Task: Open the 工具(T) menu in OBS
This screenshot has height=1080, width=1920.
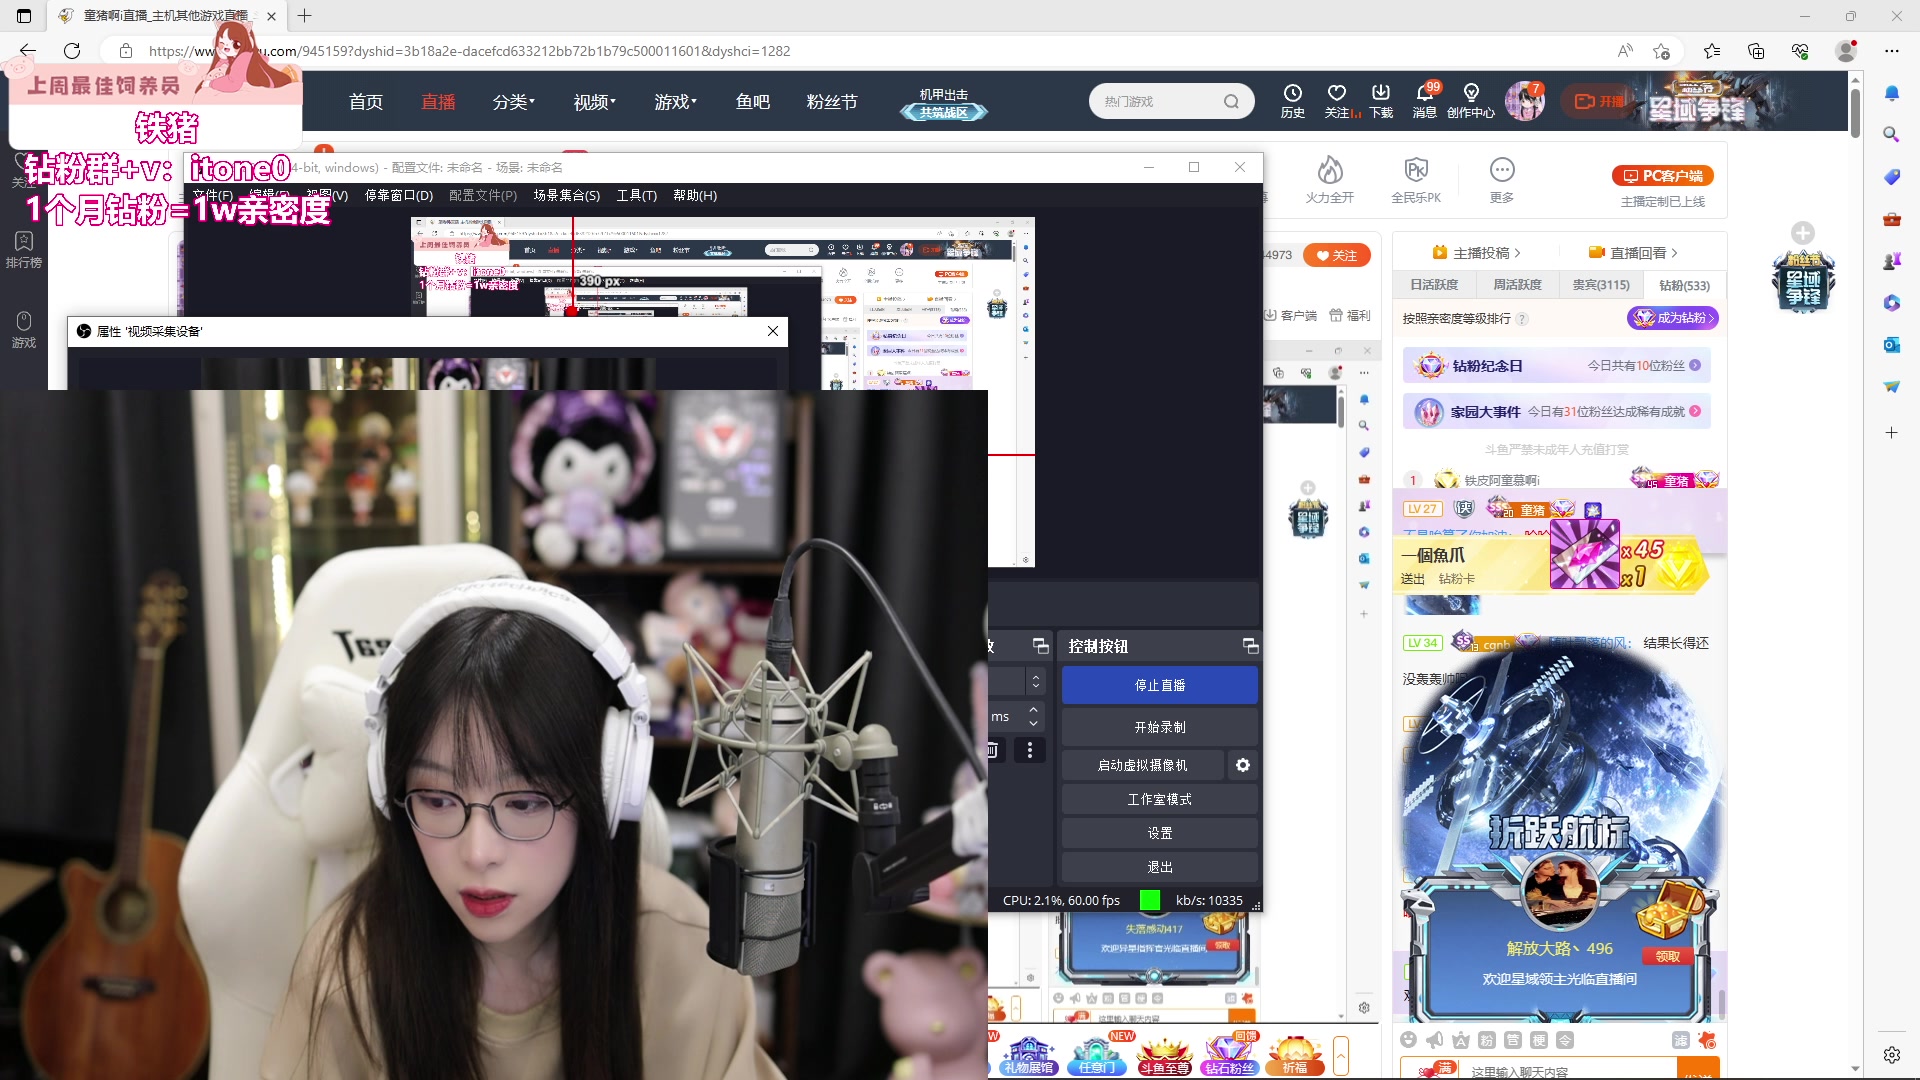Action: pyautogui.click(x=636, y=195)
